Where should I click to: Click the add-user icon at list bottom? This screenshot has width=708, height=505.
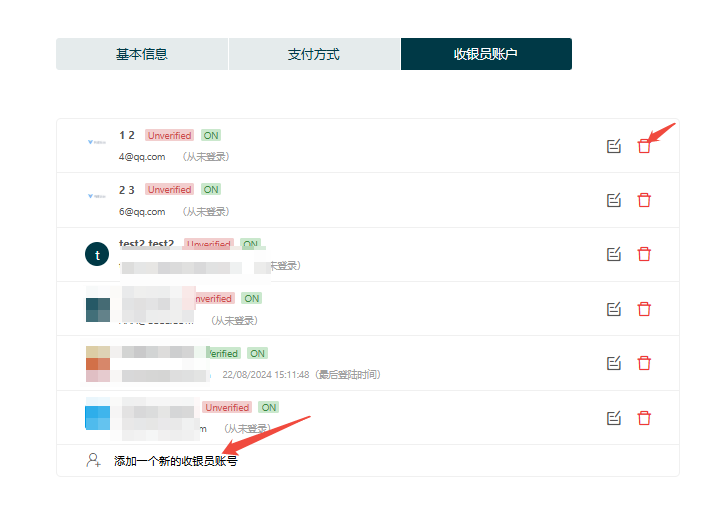[93, 460]
